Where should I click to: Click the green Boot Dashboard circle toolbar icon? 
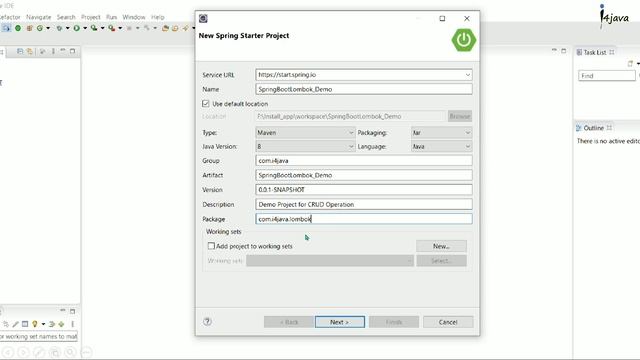18,28
